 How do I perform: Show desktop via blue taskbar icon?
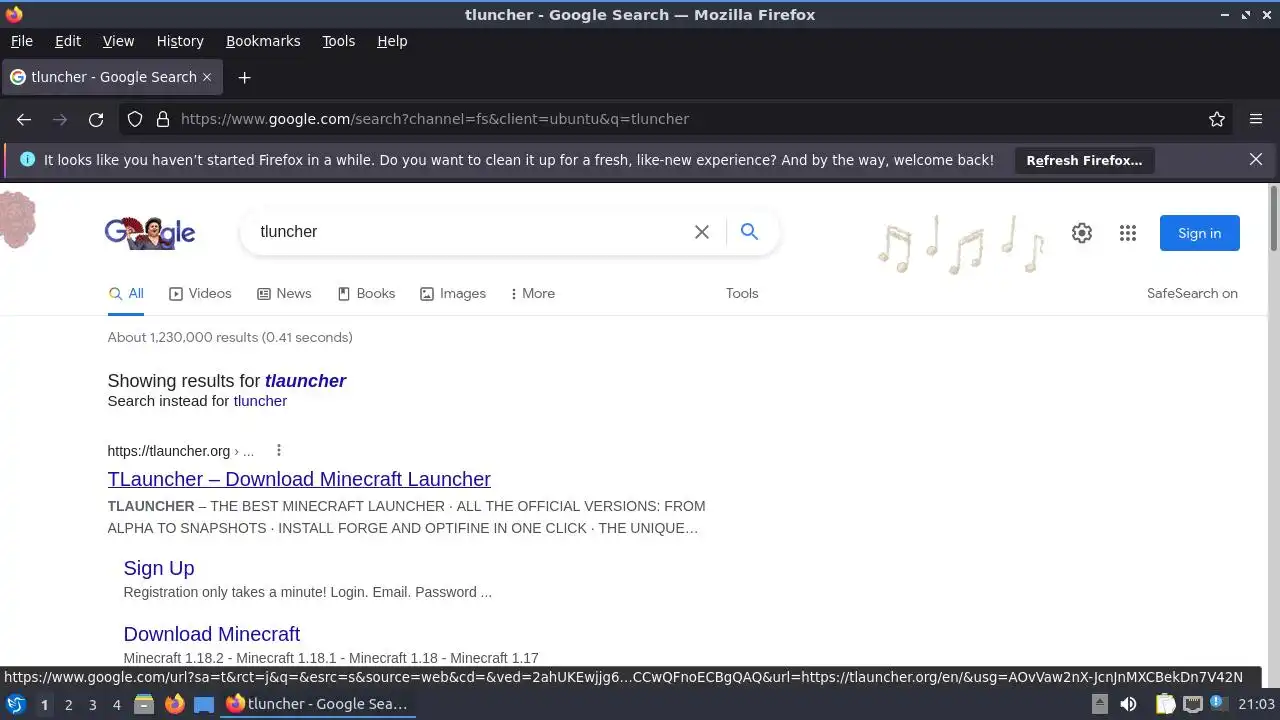[x=204, y=704]
